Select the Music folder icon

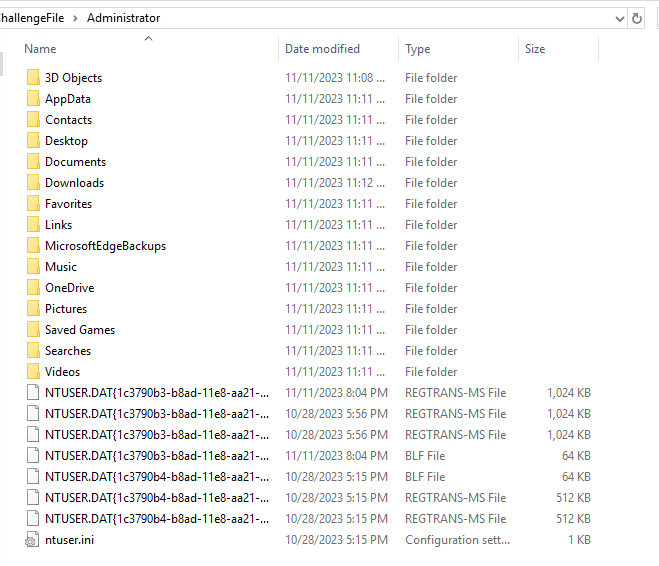[x=33, y=267]
